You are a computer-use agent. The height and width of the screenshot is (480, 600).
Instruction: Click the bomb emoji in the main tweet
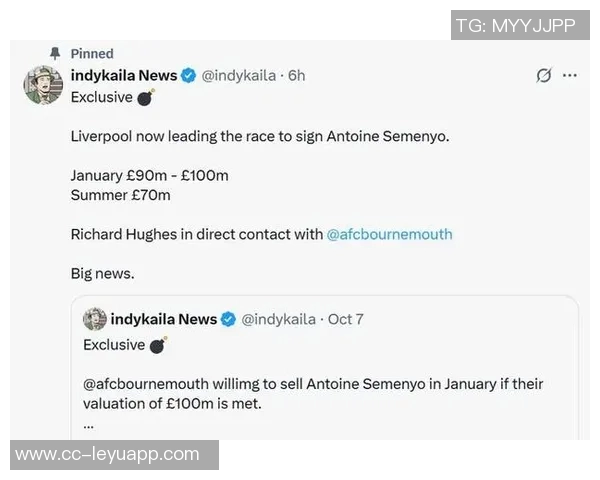pos(146,98)
